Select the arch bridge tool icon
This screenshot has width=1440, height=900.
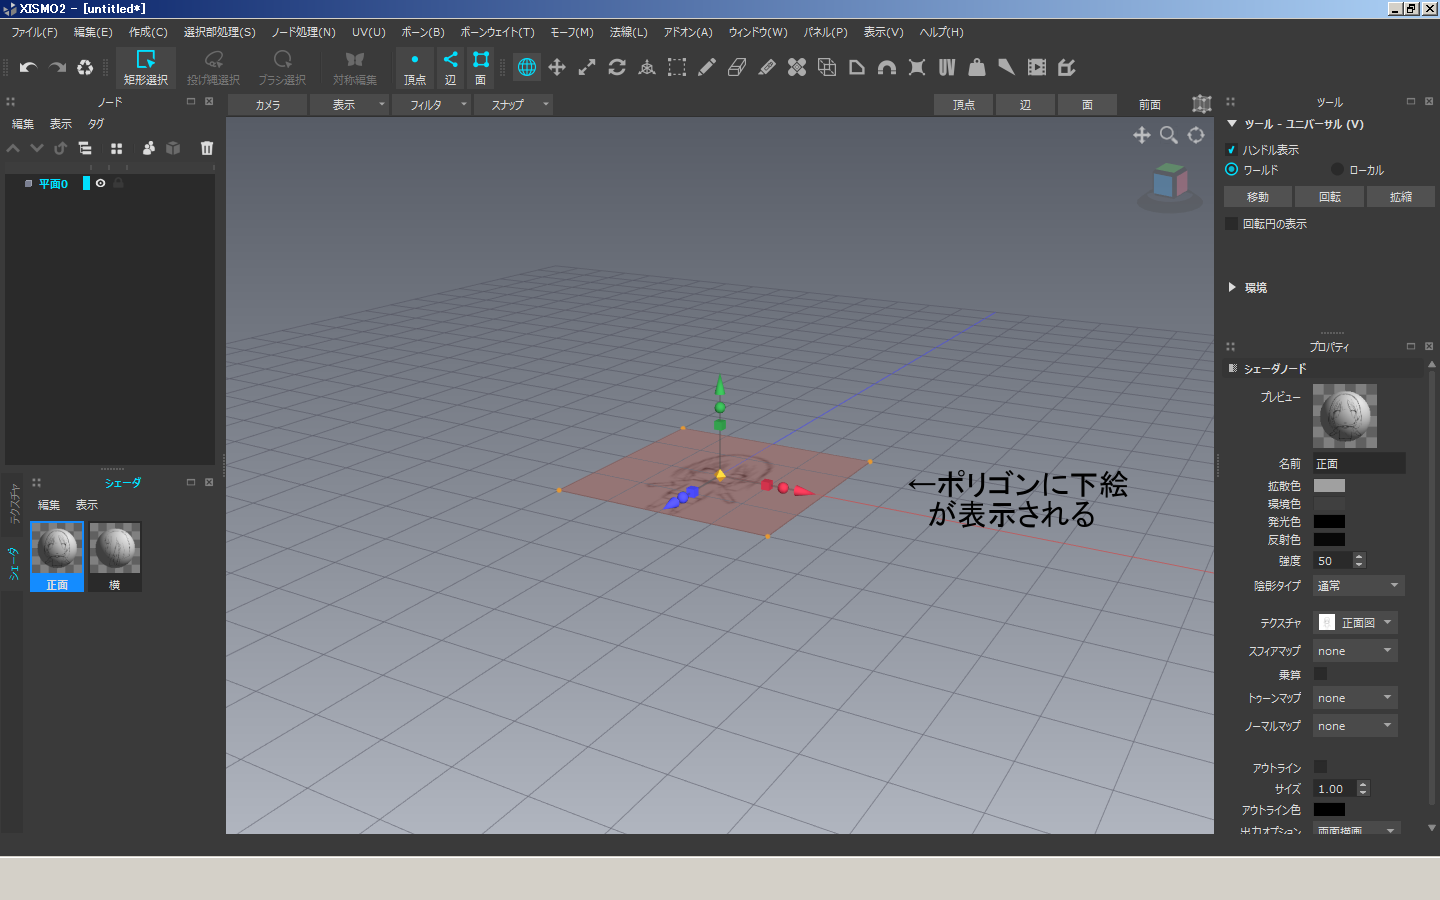[x=887, y=67]
